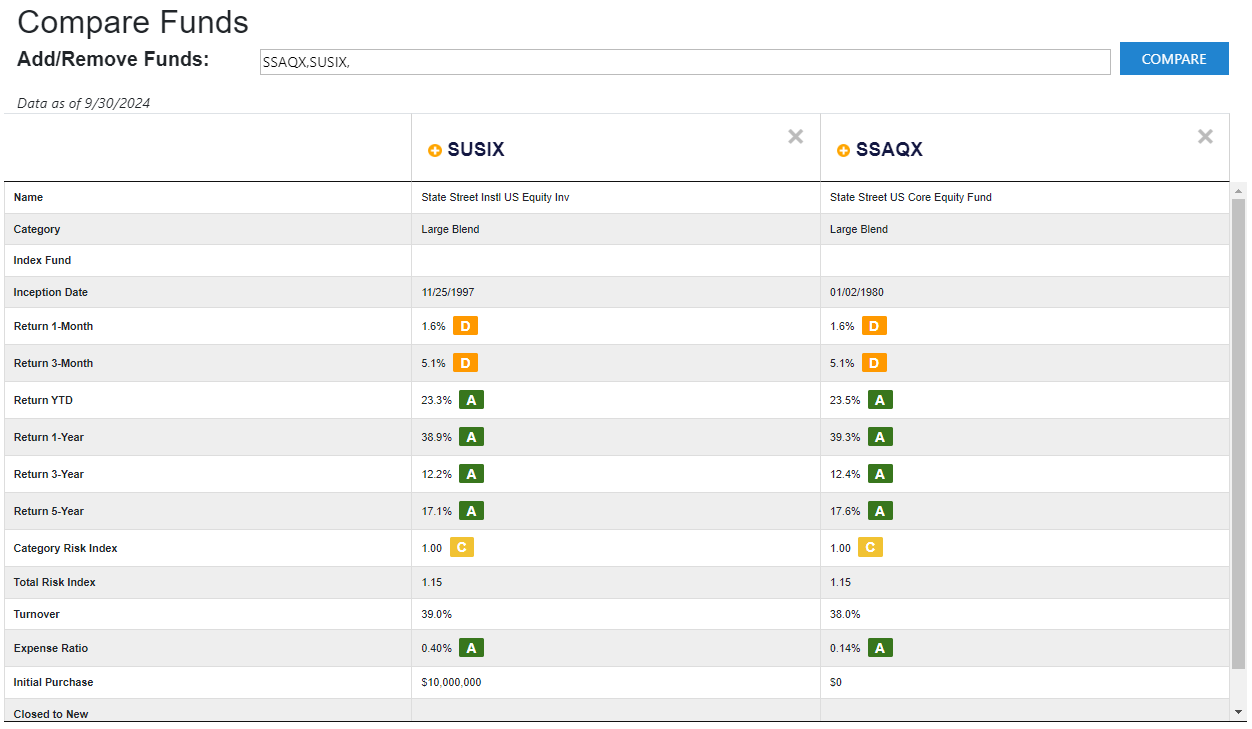Click the SUSIX 1-Year return 38.9%
The width and height of the screenshot is (1252, 729).
click(436, 438)
